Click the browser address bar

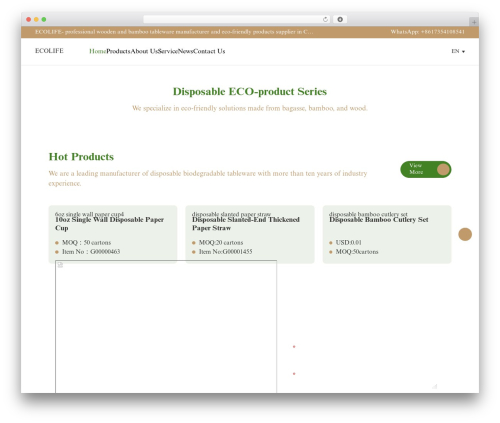236,19
